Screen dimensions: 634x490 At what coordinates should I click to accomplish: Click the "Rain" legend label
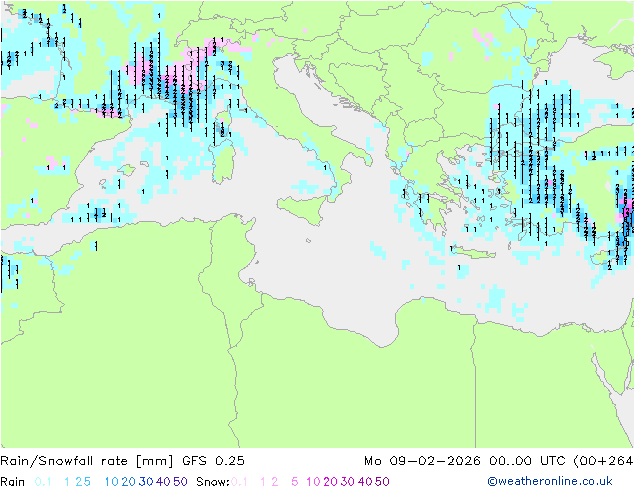point(13,482)
